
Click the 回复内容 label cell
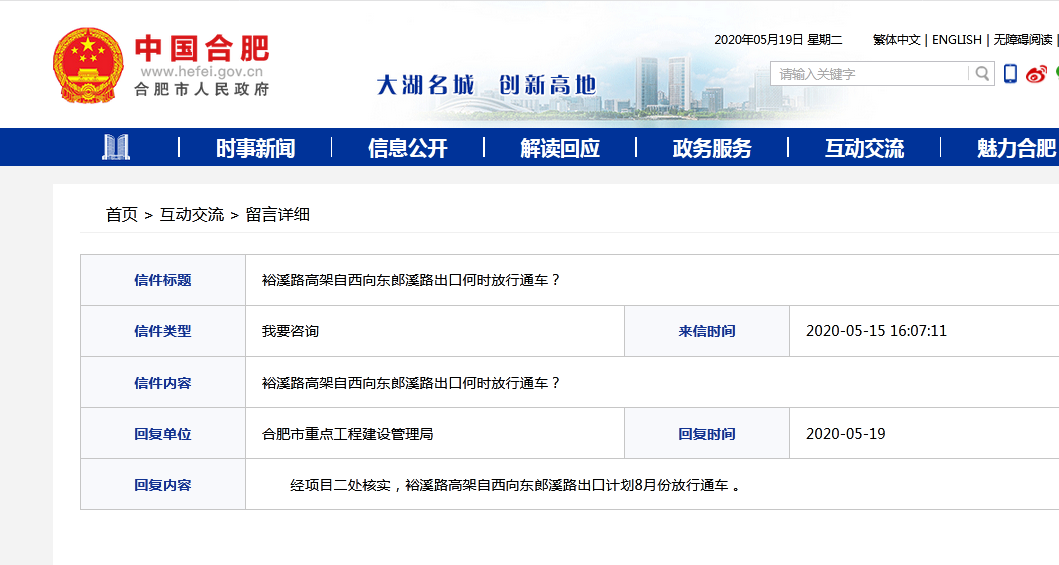pyautogui.click(x=163, y=485)
